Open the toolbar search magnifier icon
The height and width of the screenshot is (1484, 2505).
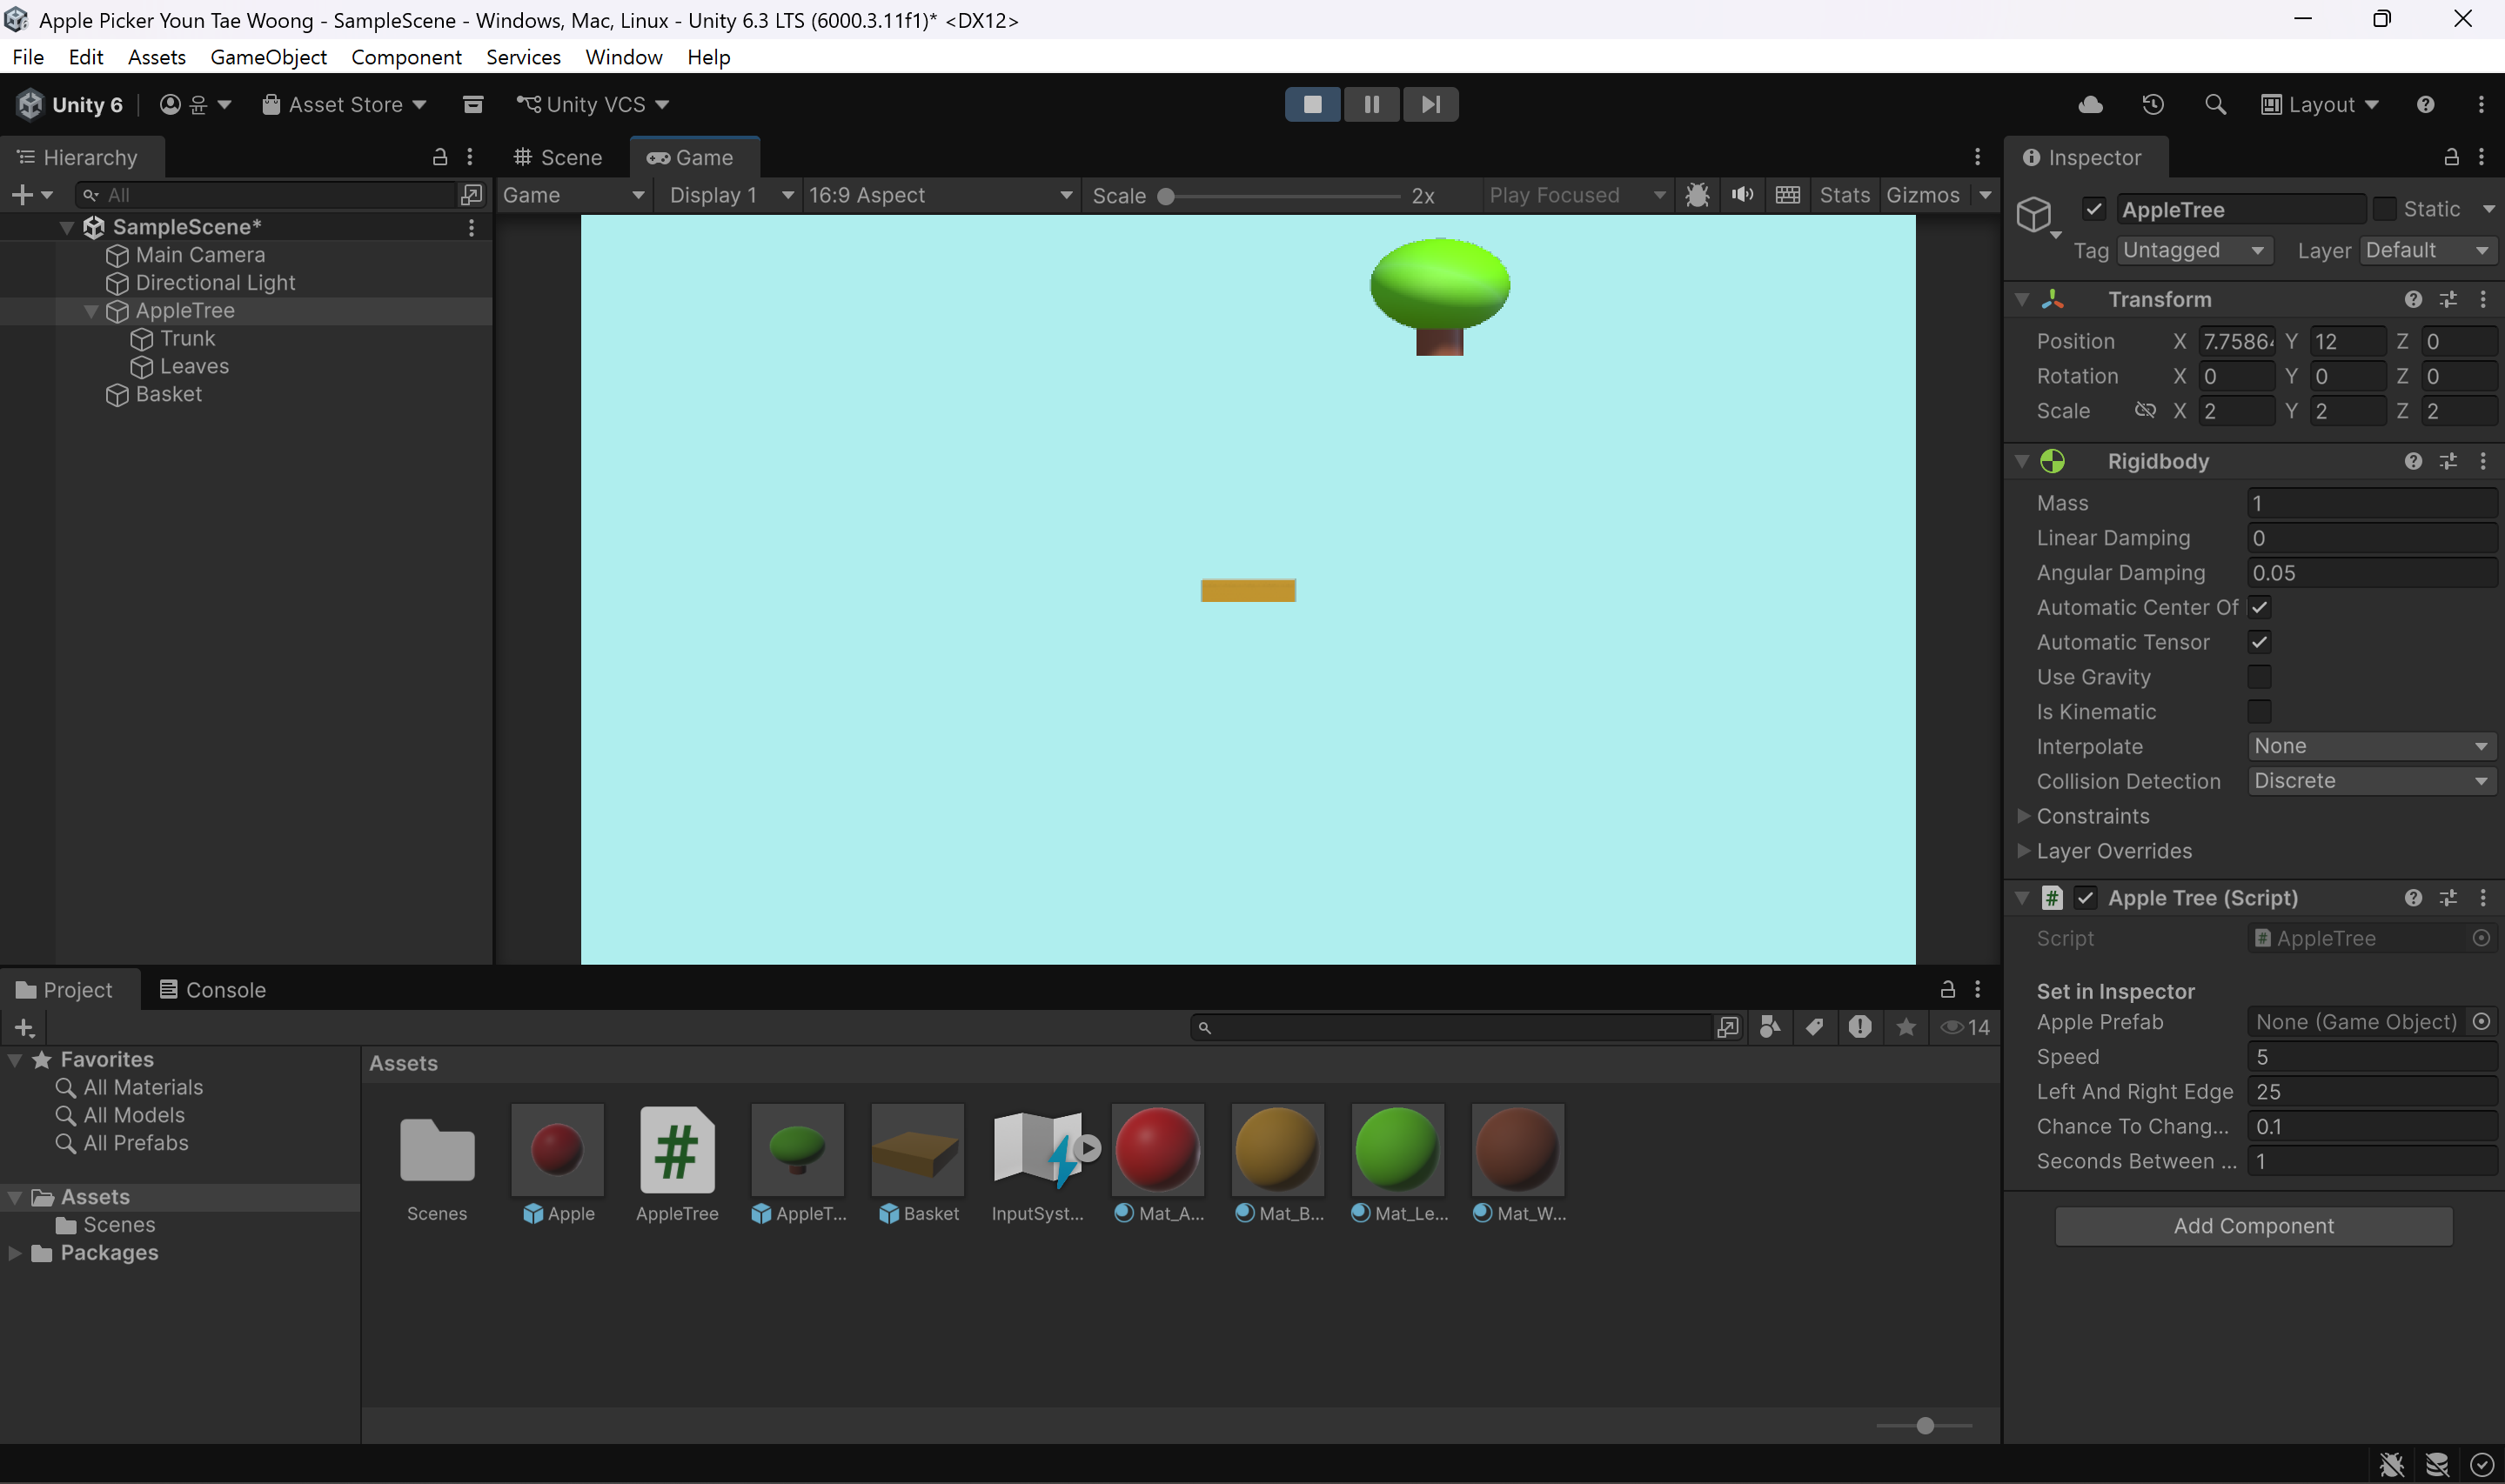pyautogui.click(x=2215, y=104)
